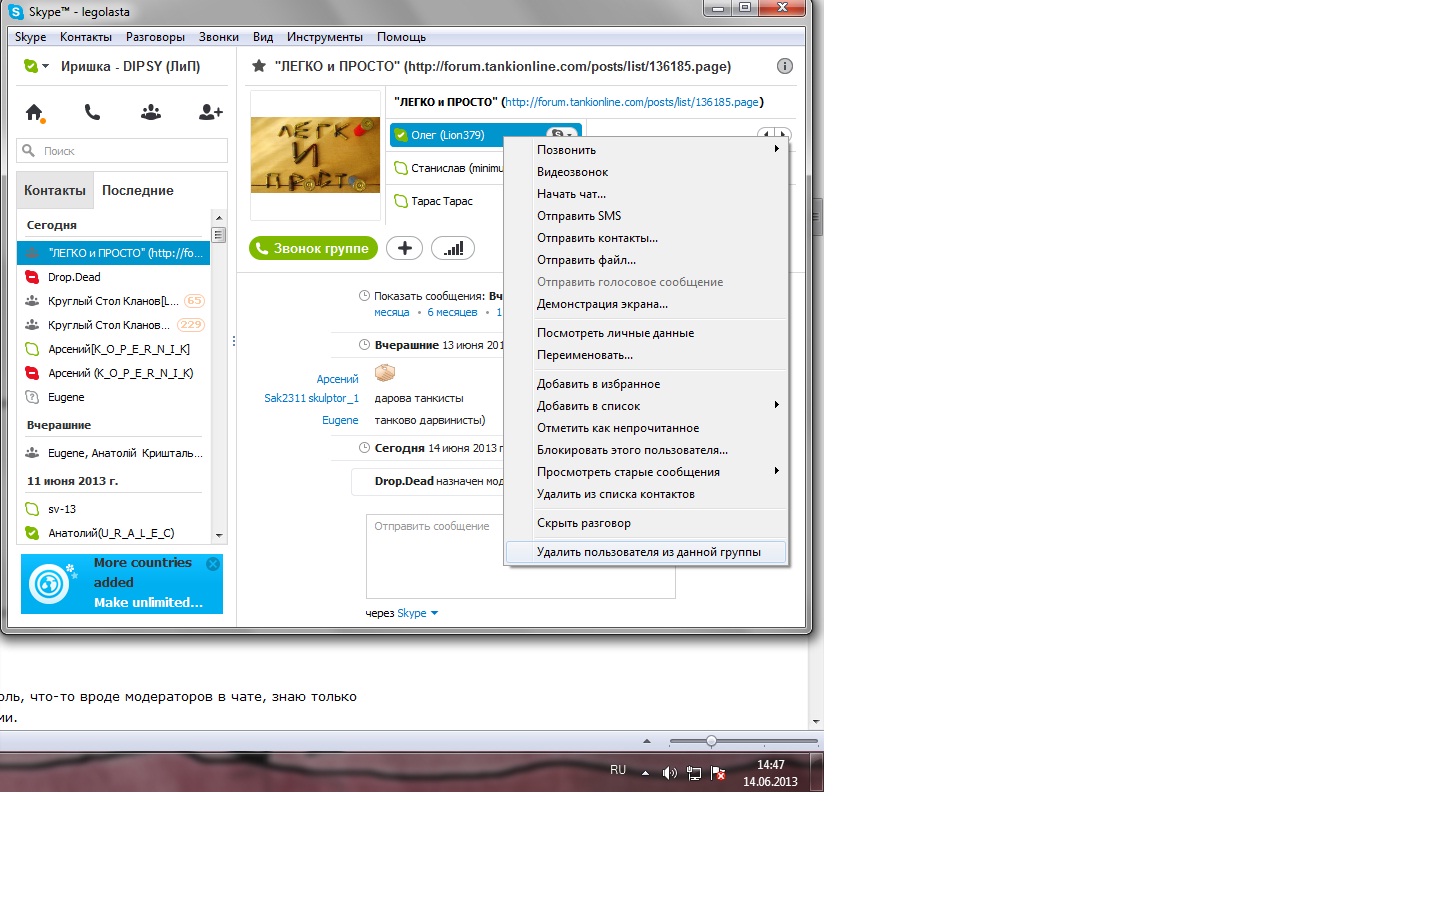Click the sv-13 contact status icon
The height and width of the screenshot is (900, 1440).
32,509
